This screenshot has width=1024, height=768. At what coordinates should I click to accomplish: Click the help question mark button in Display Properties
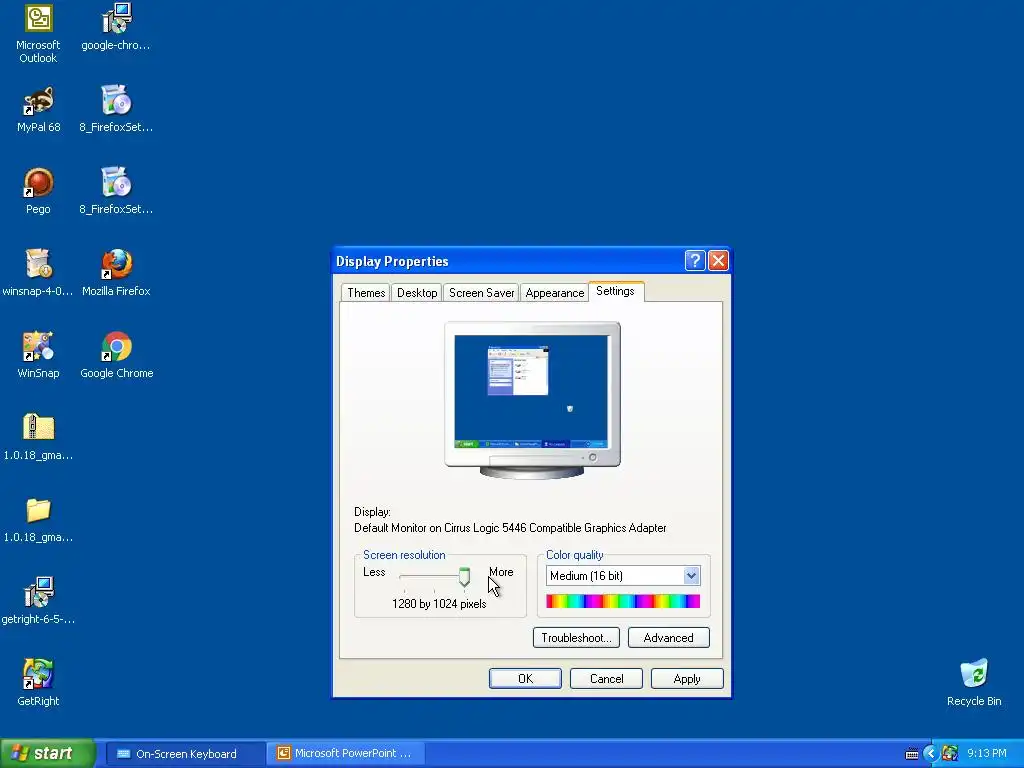pos(695,261)
